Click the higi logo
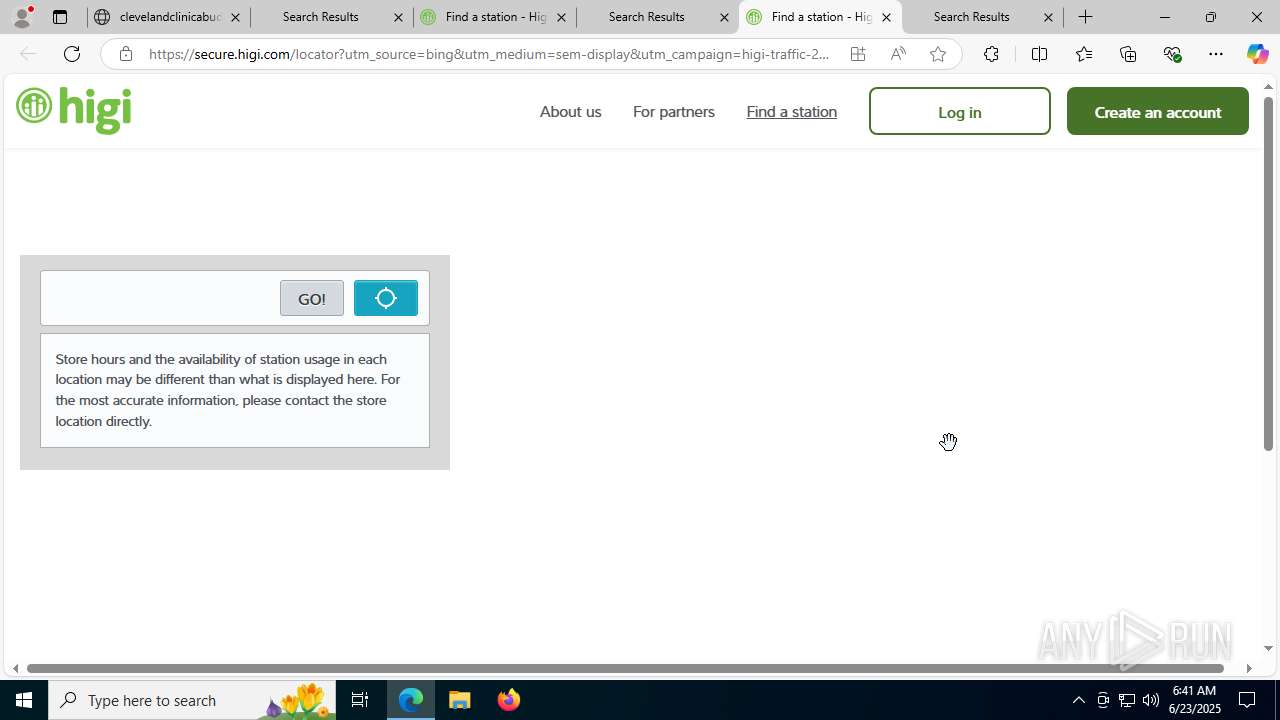Viewport: 1280px width, 720px height. point(74,109)
